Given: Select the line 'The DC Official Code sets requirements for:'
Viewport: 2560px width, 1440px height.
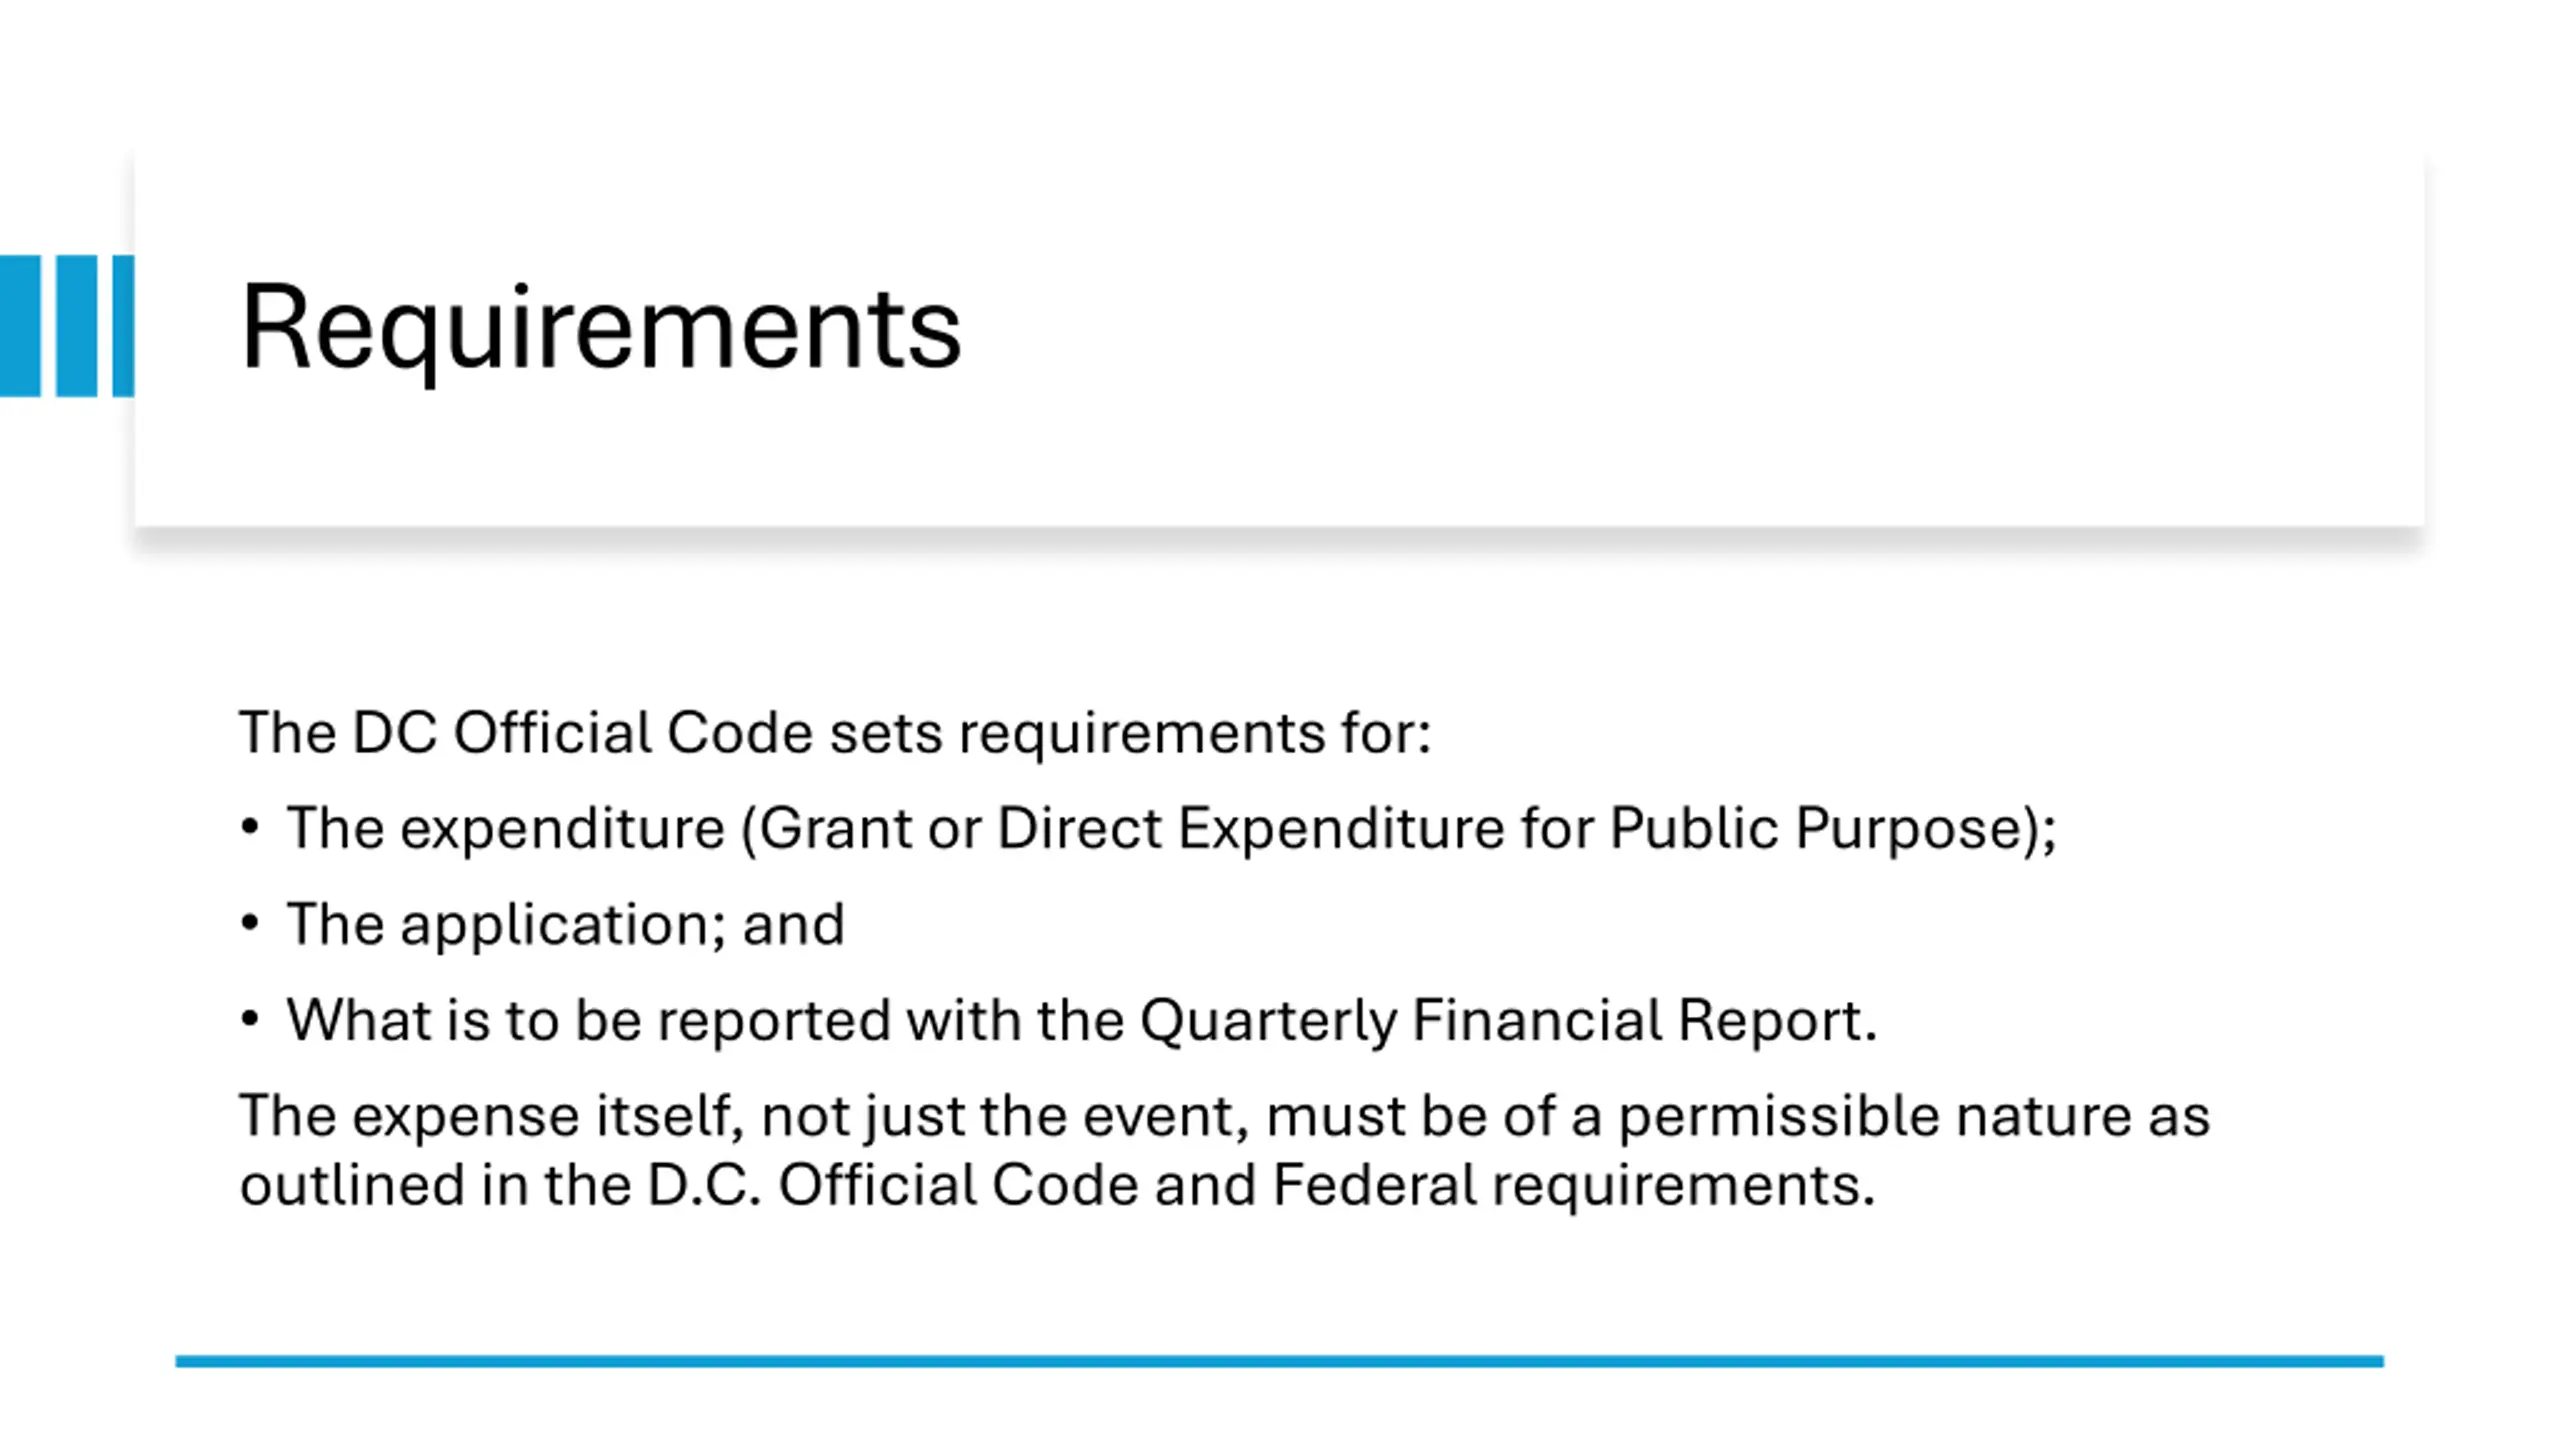Looking at the screenshot, I should (835, 733).
